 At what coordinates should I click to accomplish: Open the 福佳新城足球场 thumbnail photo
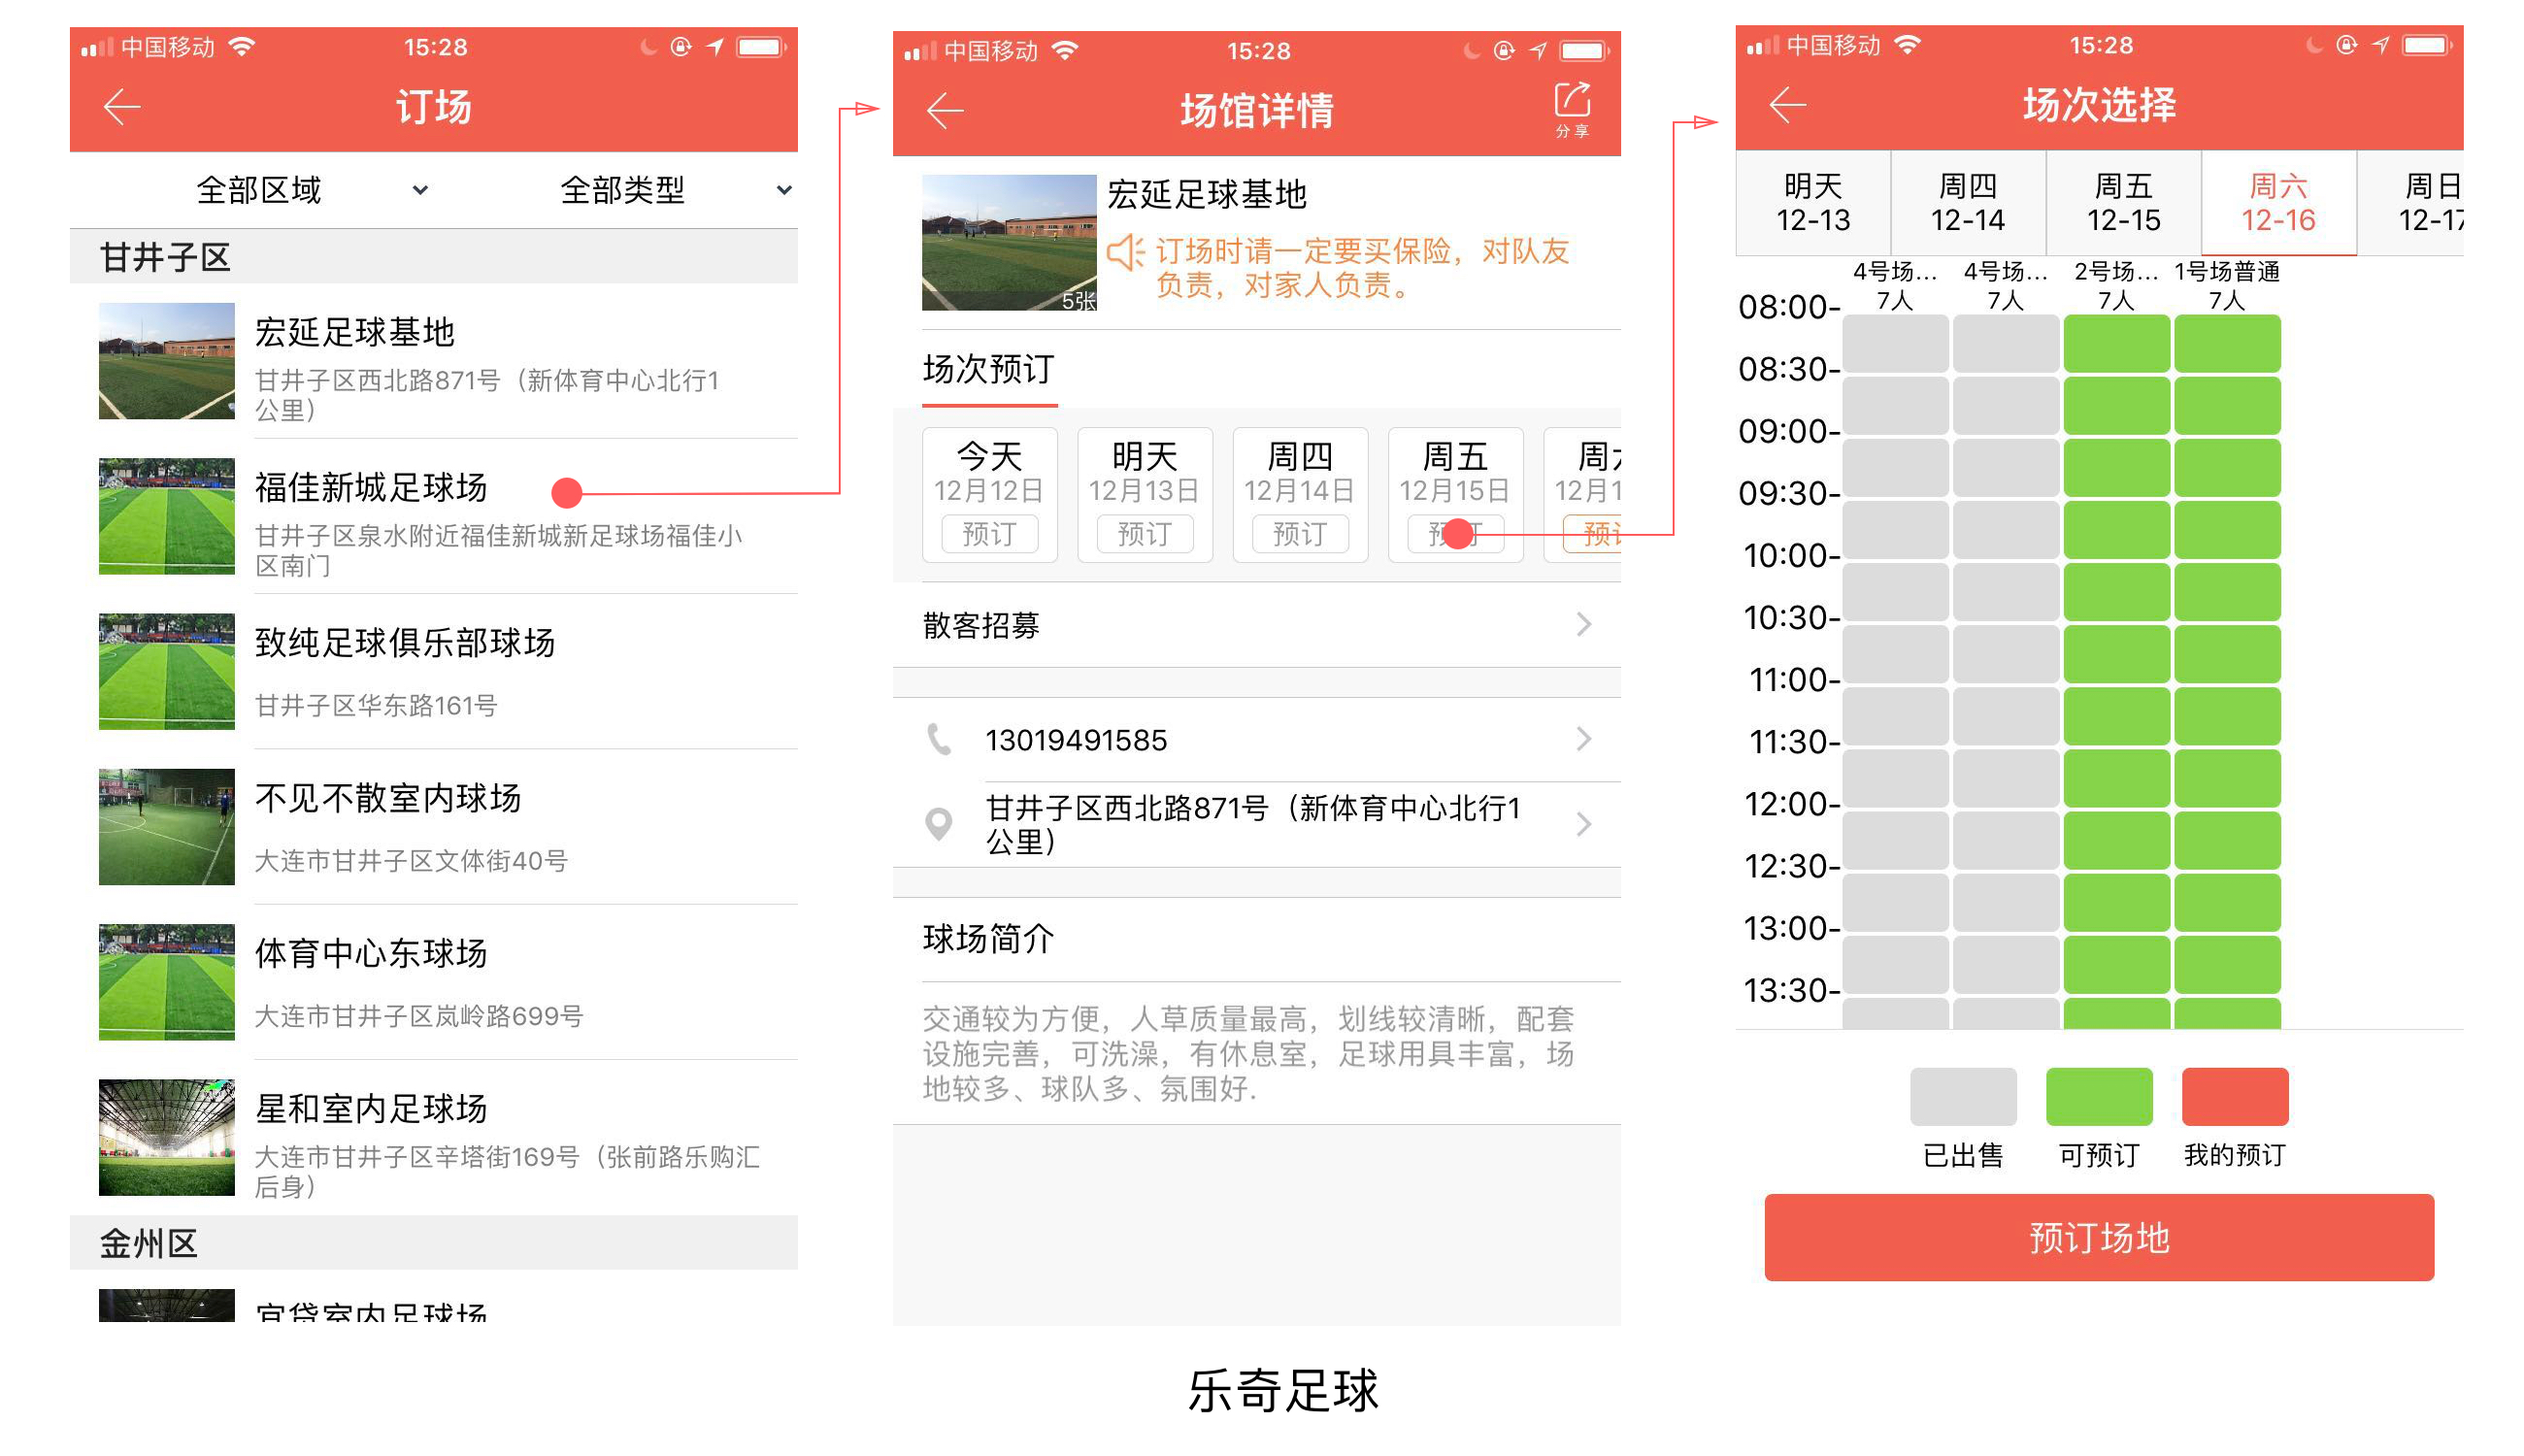point(166,516)
